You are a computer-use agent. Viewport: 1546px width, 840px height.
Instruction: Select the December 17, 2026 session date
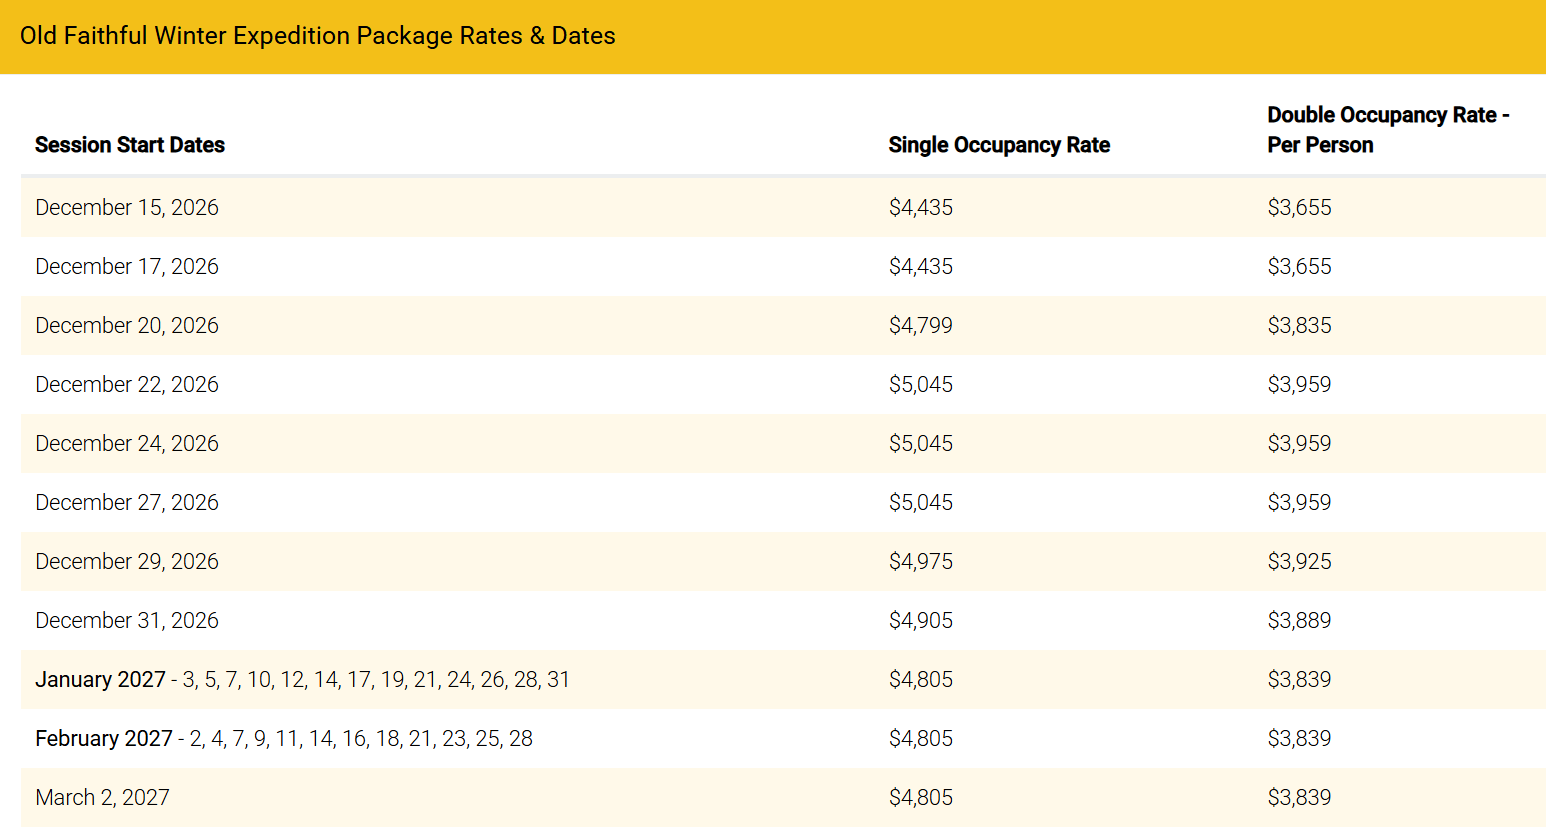point(127,266)
